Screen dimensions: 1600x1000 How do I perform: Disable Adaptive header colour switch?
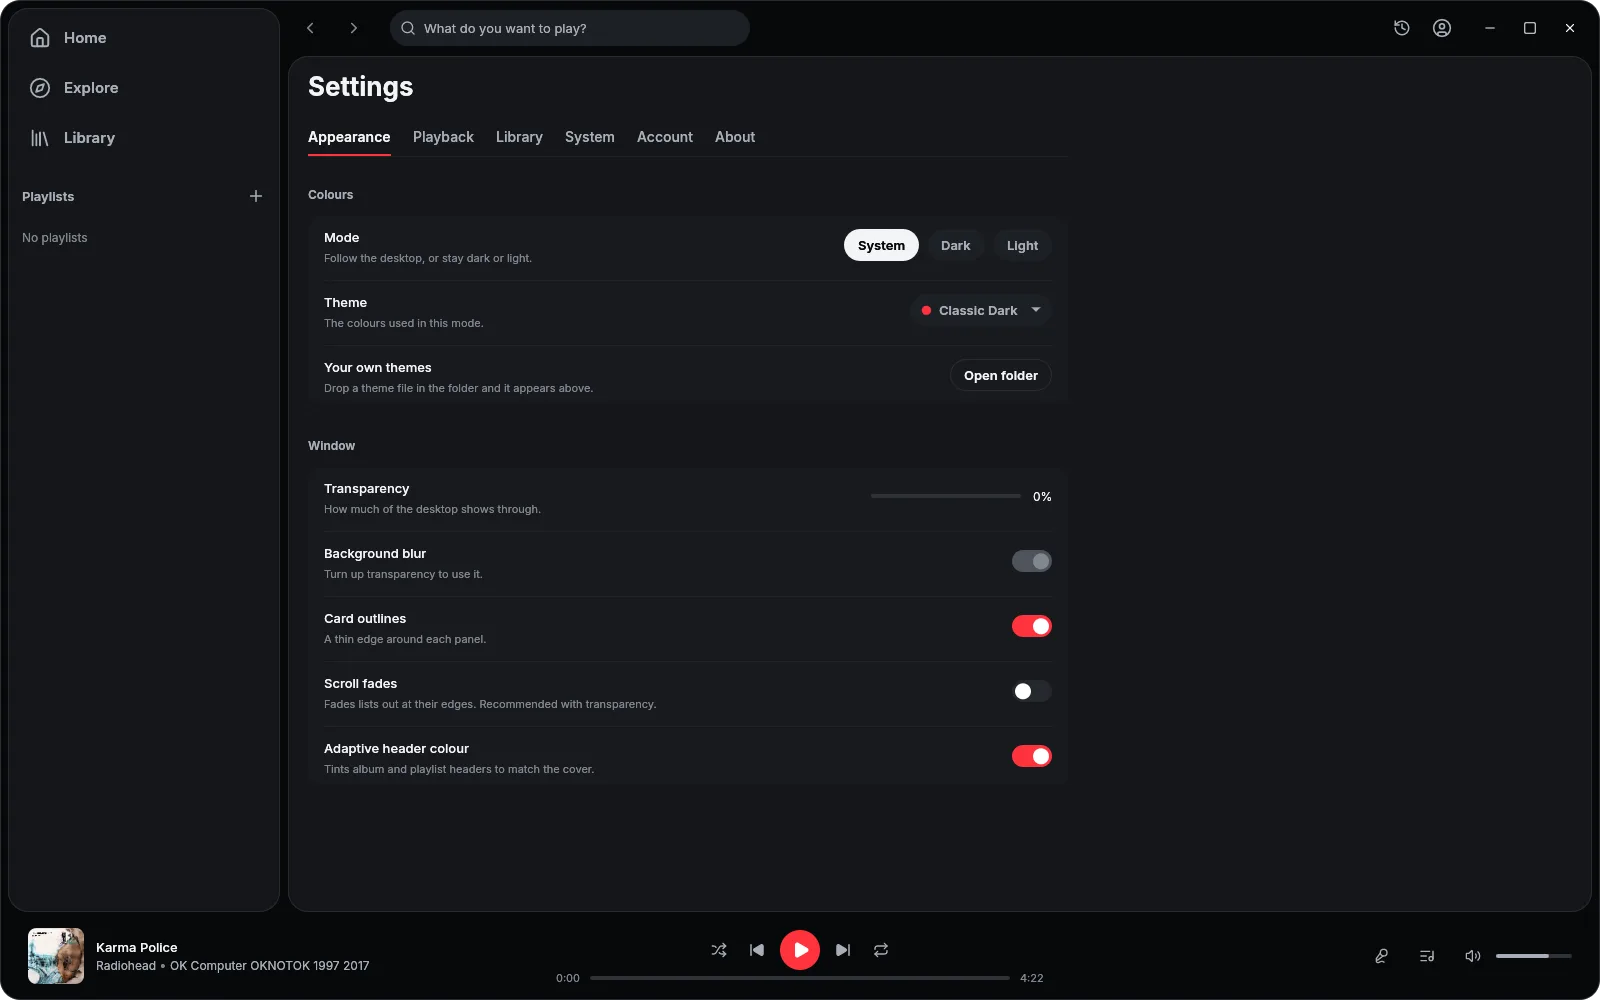click(1032, 756)
